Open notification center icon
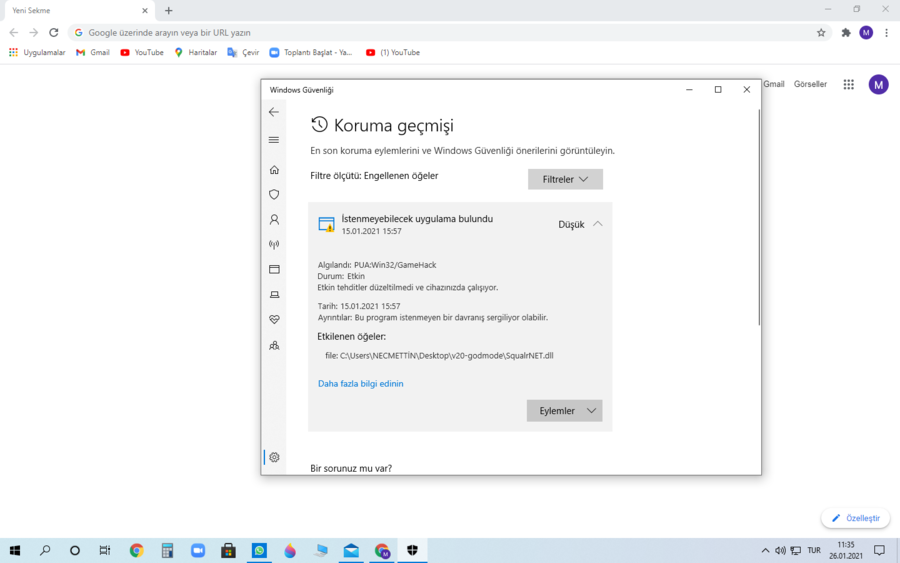Image resolution: width=900 pixels, height=563 pixels. (879, 550)
